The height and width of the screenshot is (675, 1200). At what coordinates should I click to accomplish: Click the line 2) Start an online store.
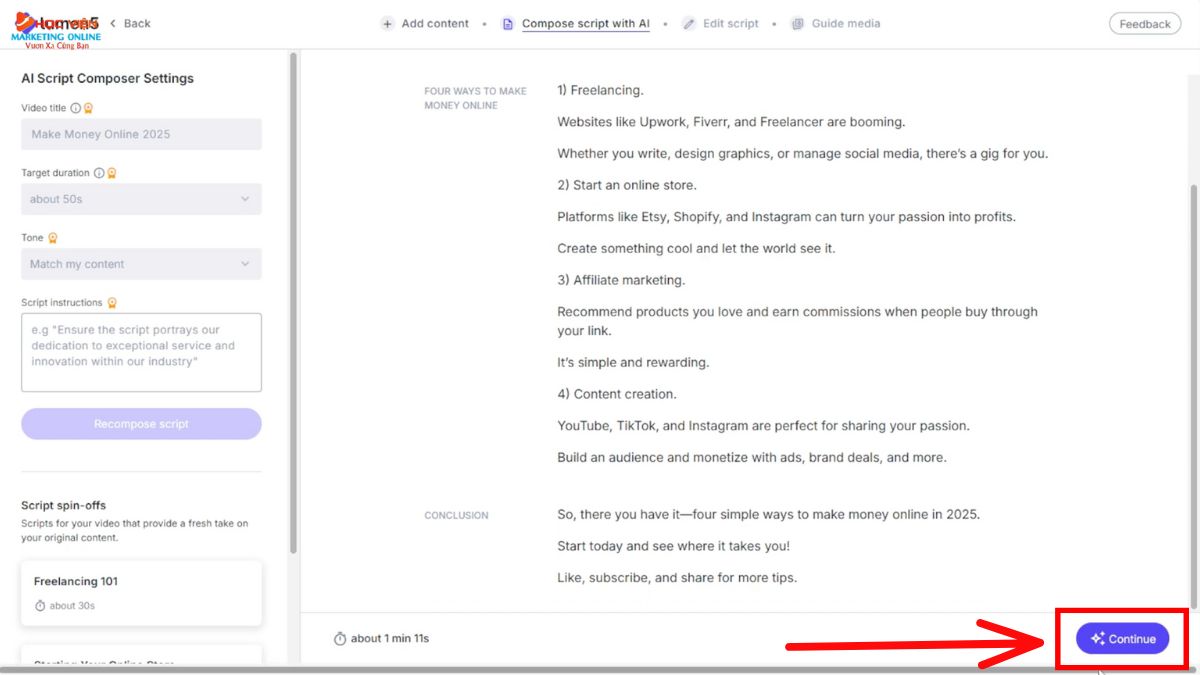pyautogui.click(x=627, y=185)
